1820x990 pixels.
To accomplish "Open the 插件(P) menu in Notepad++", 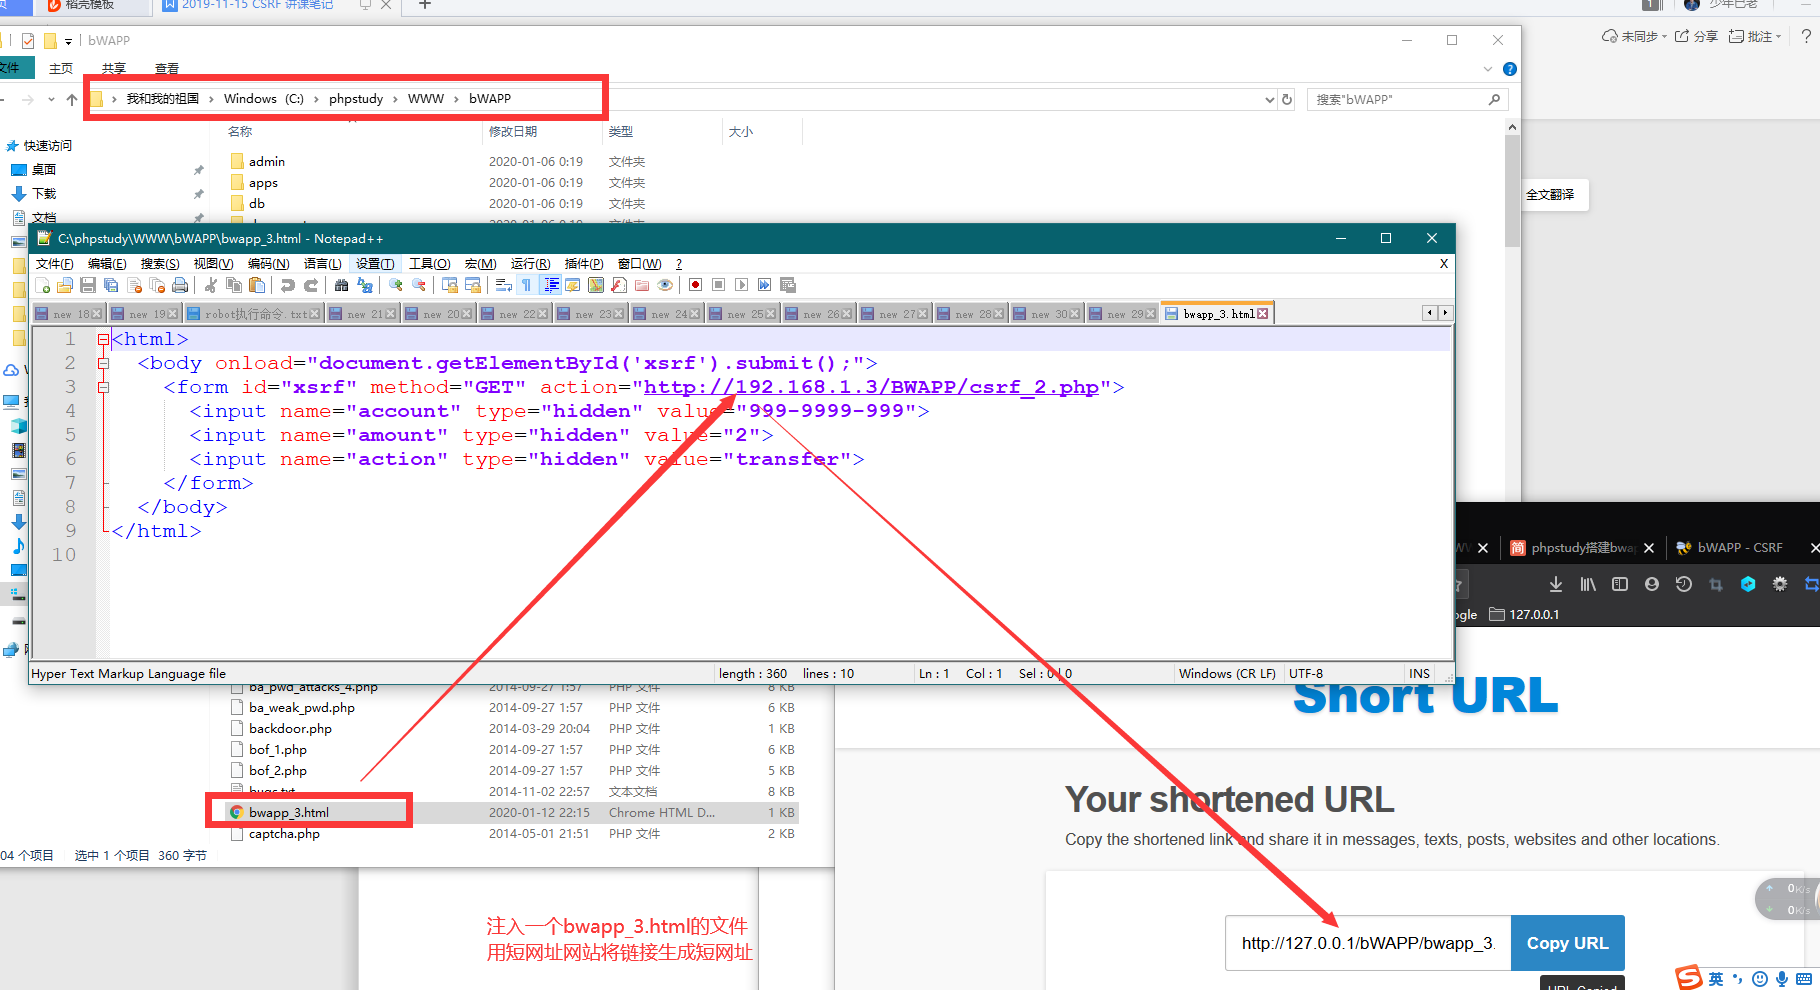I will 584,264.
